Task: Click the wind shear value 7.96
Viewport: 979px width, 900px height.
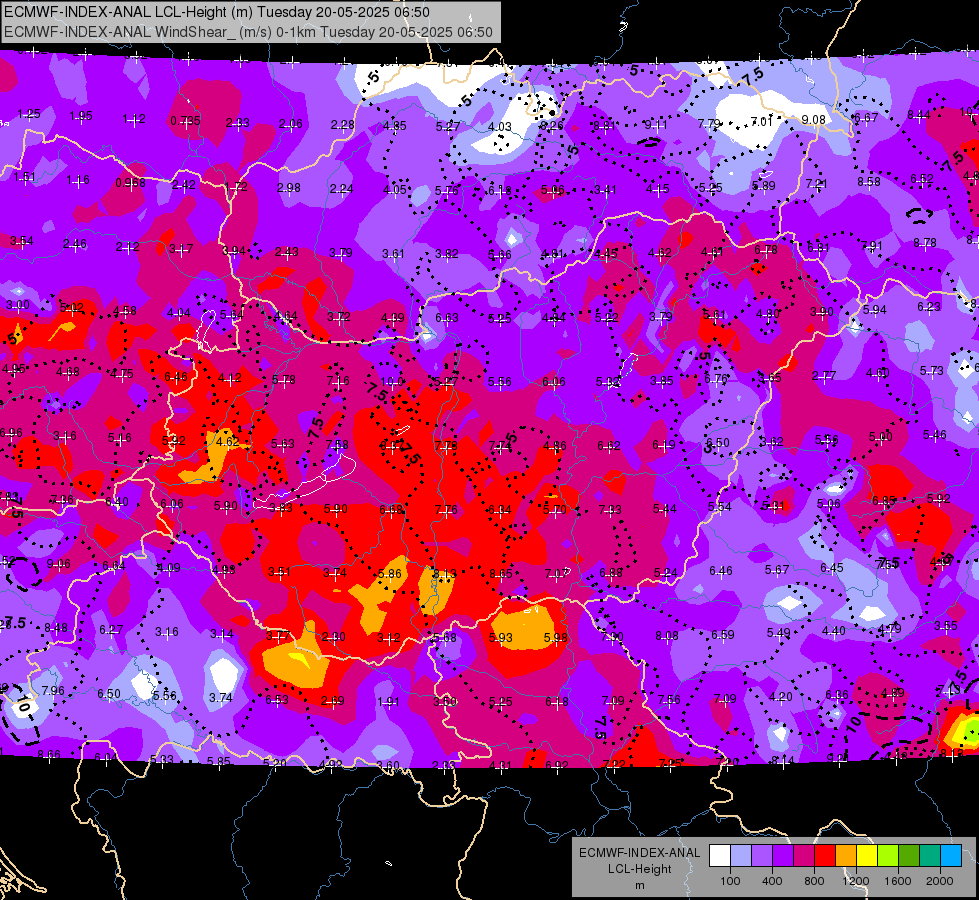Action: pyautogui.click(x=52, y=690)
